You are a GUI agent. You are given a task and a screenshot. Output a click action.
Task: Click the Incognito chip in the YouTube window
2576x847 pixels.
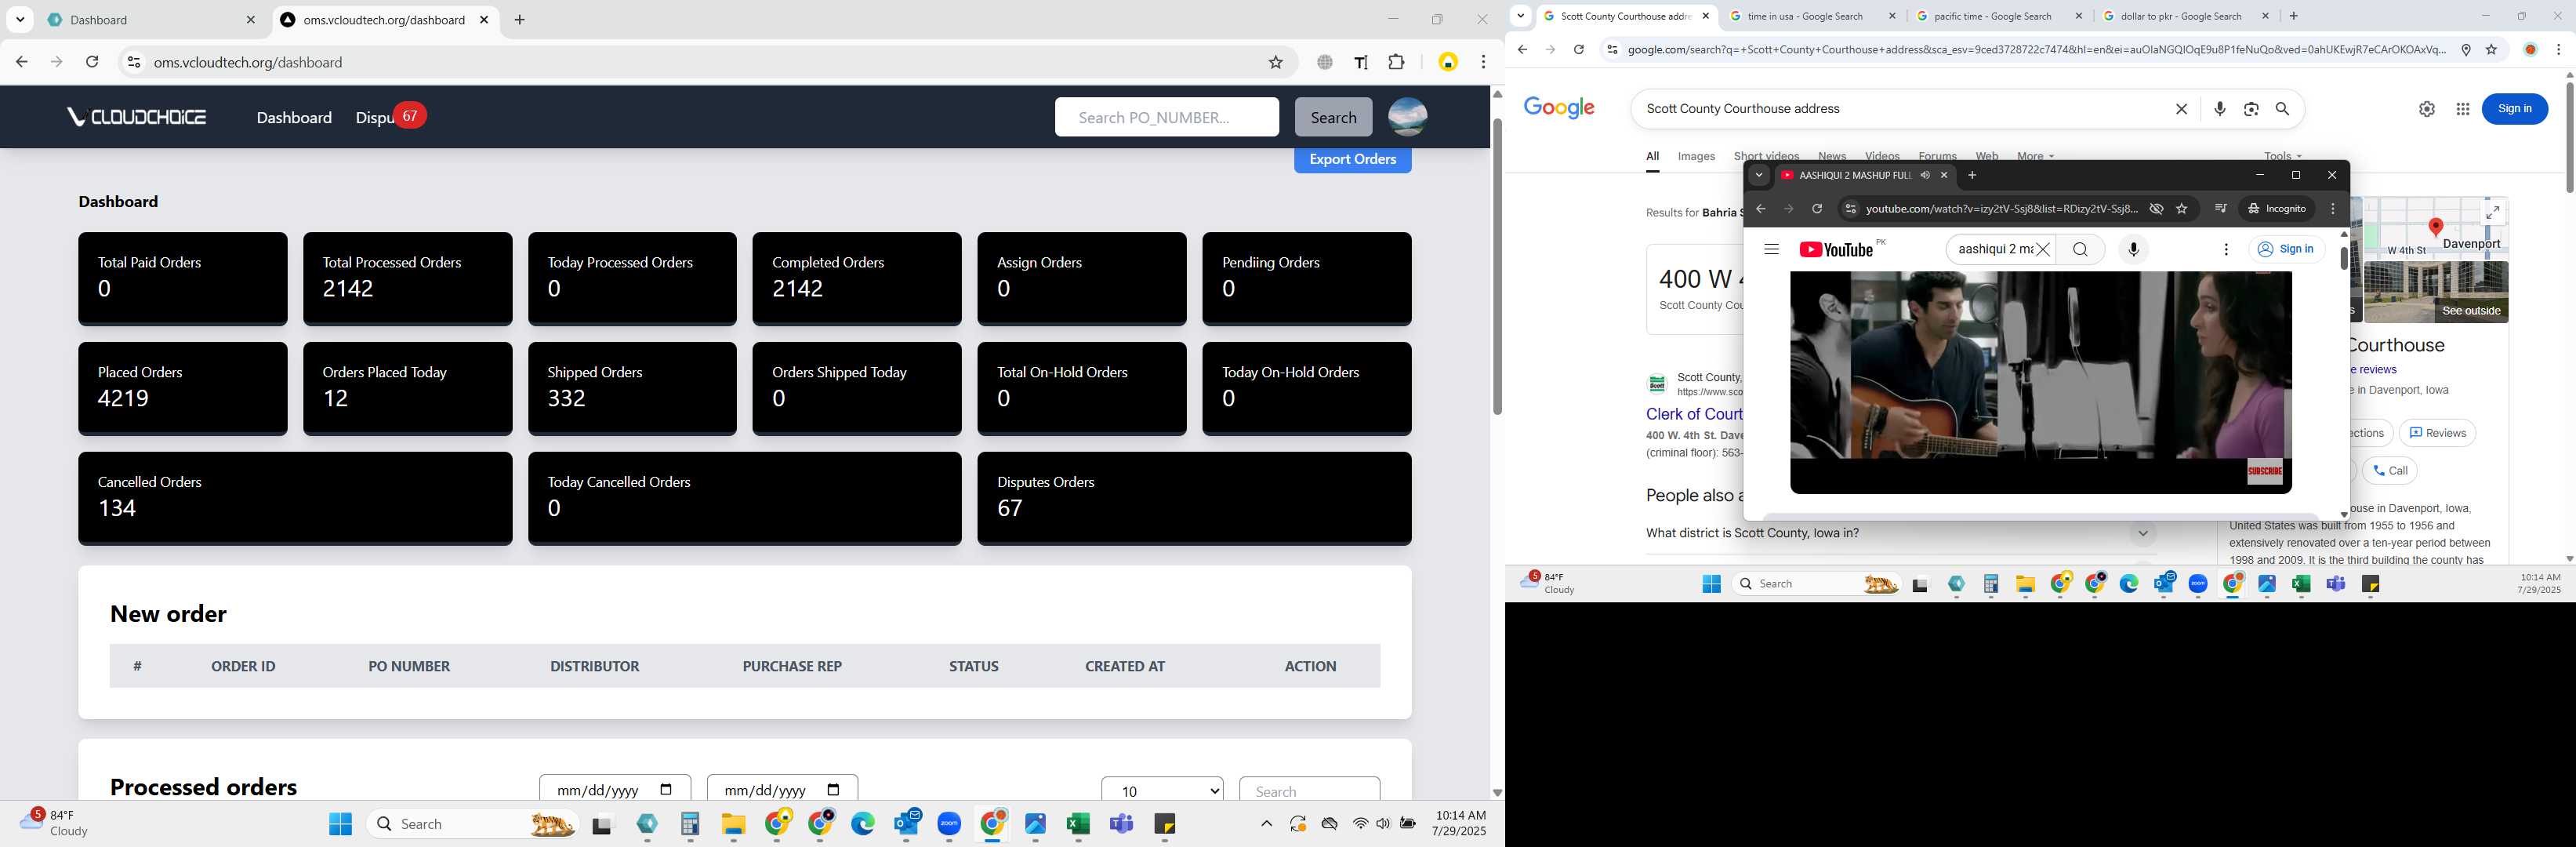pyautogui.click(x=2277, y=208)
